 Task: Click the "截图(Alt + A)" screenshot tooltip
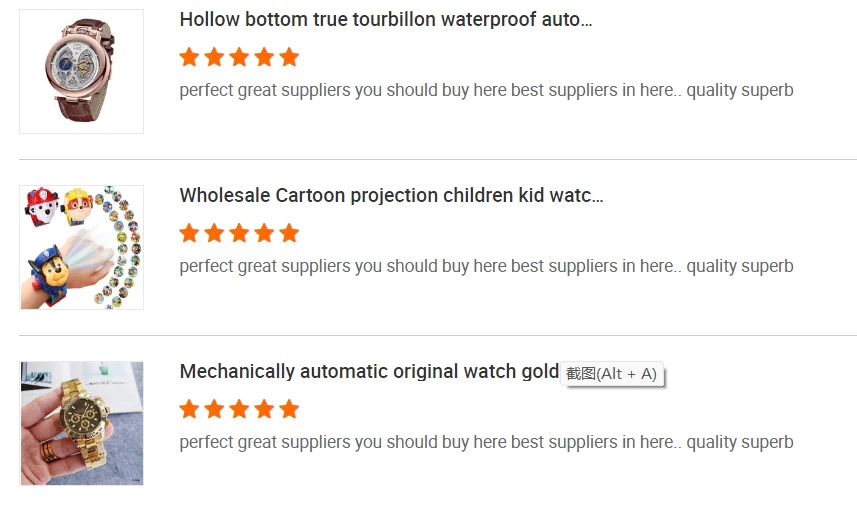coord(612,374)
